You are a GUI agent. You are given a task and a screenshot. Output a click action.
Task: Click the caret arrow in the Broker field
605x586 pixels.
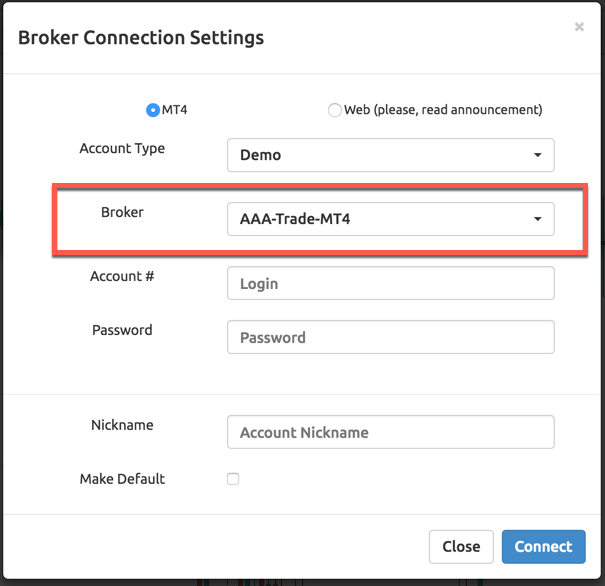537,219
